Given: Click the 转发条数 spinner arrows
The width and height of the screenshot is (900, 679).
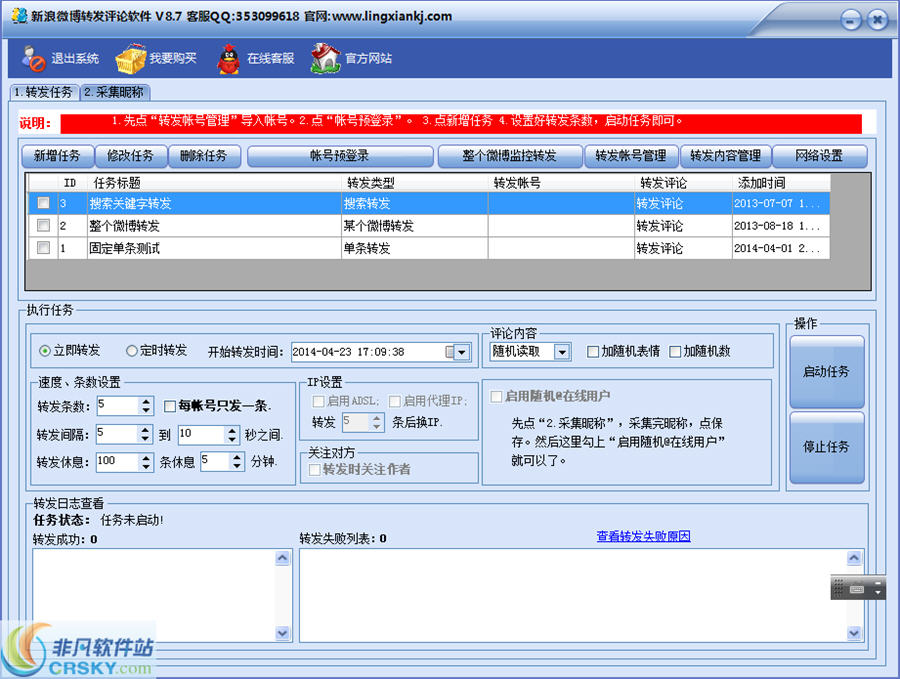Looking at the screenshot, I should pos(146,406).
